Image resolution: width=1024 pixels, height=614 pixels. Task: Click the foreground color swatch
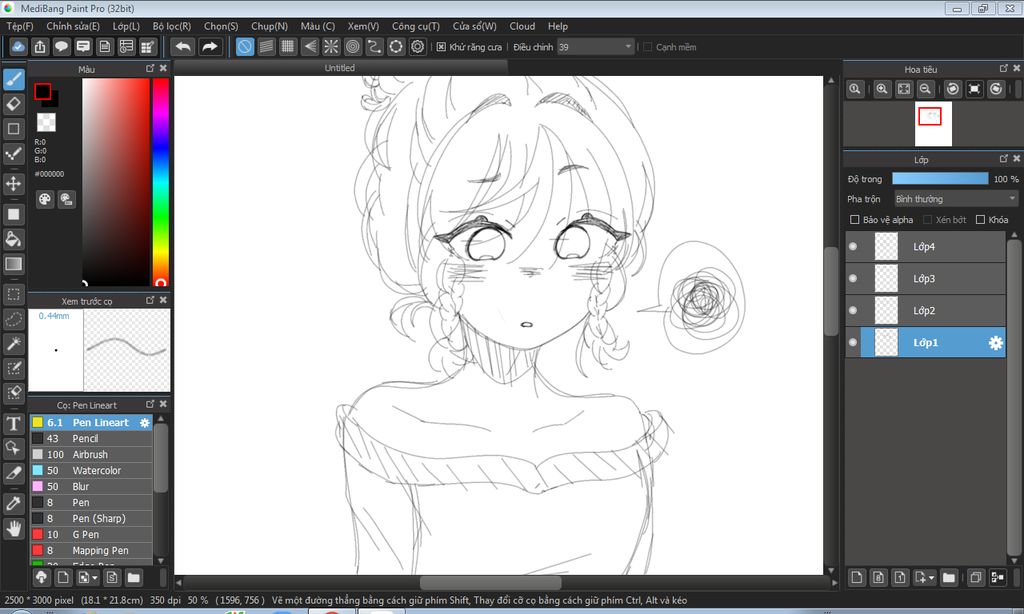pyautogui.click(x=42, y=91)
